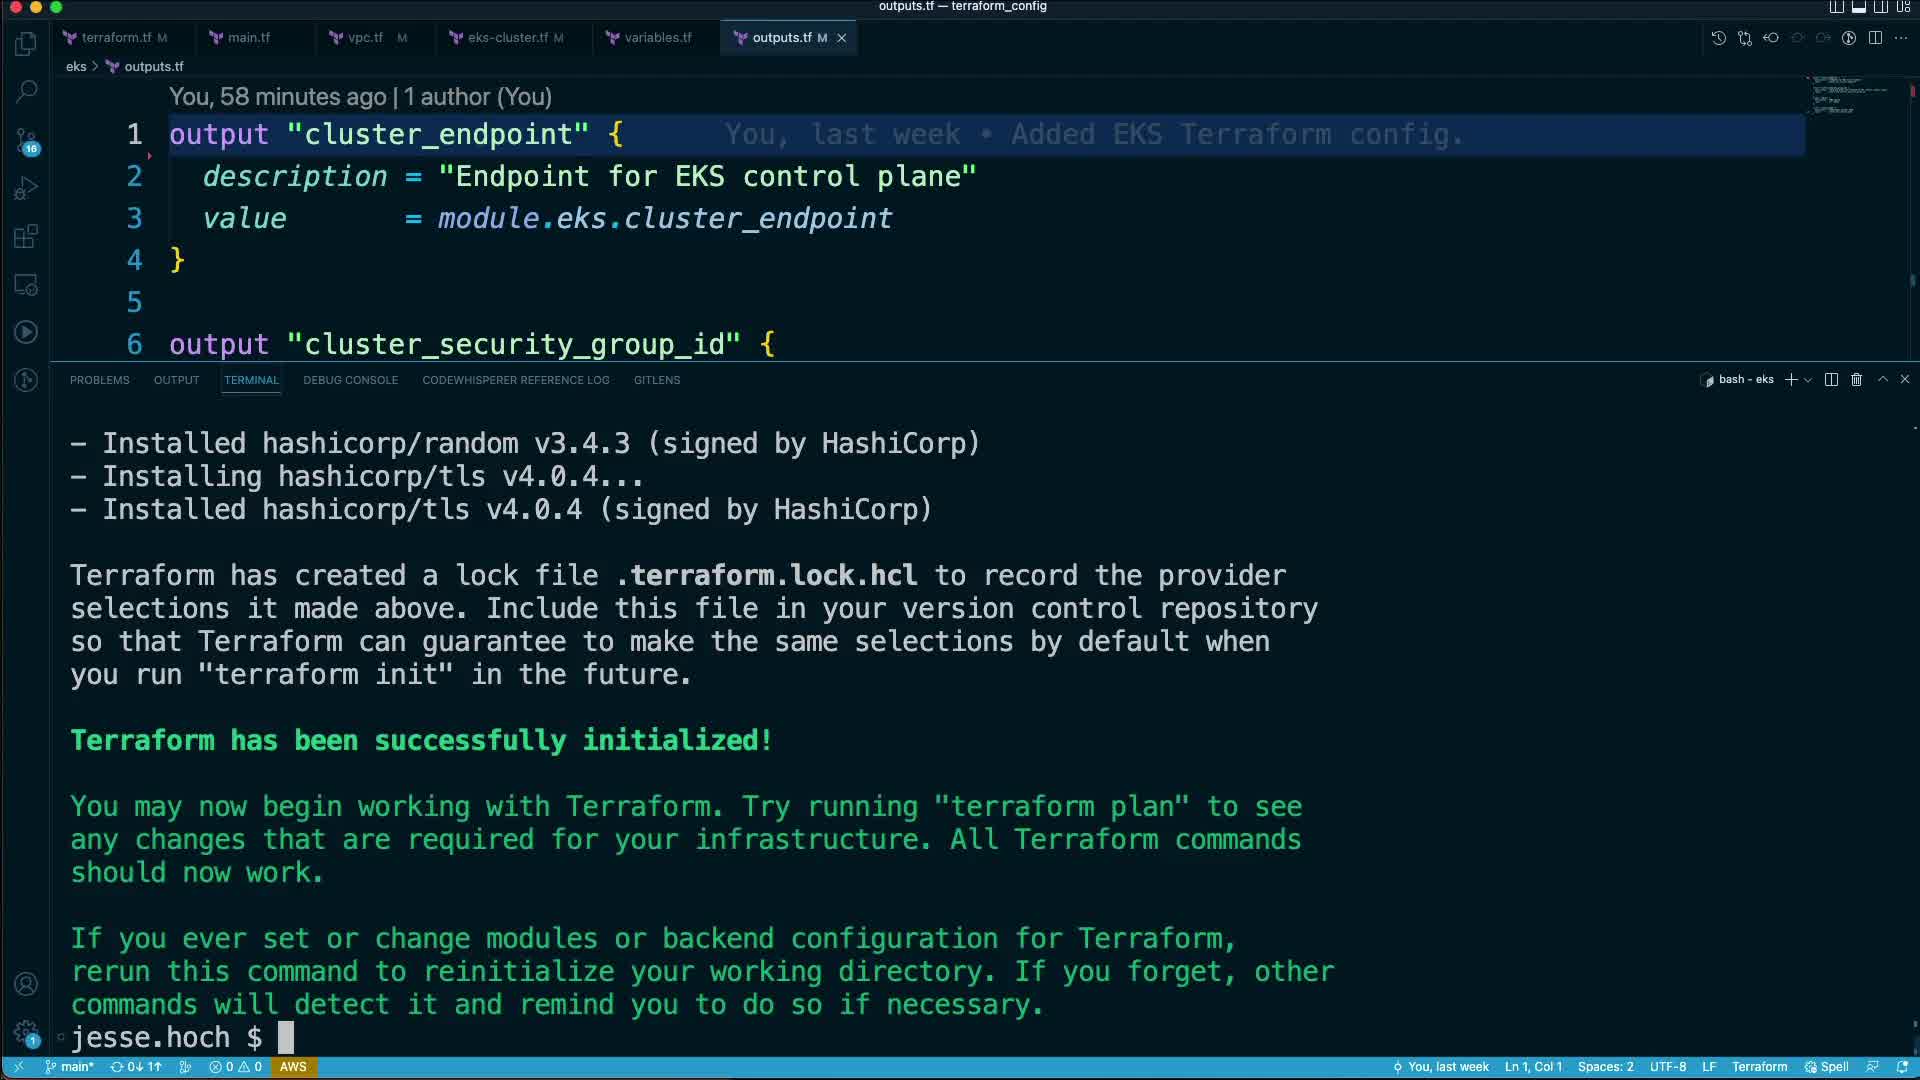Screen dimensions: 1920x1080
Task: Open file history clock icon
Action: coord(1718,38)
